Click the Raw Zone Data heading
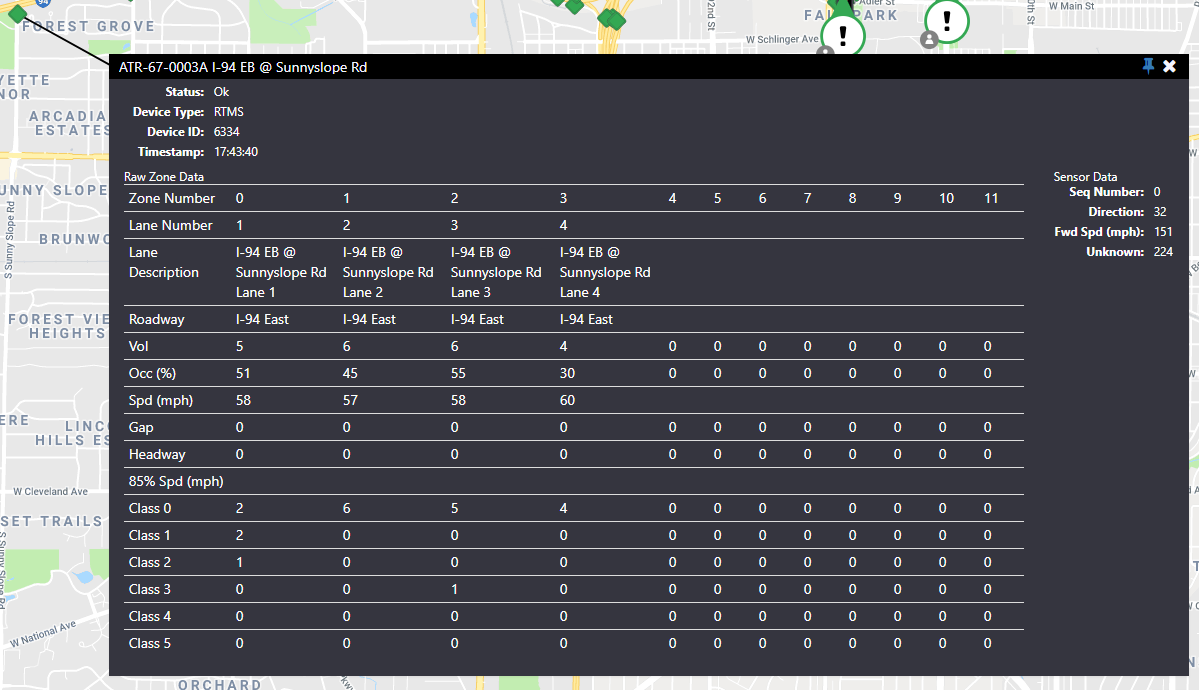The height and width of the screenshot is (690, 1199). click(164, 177)
